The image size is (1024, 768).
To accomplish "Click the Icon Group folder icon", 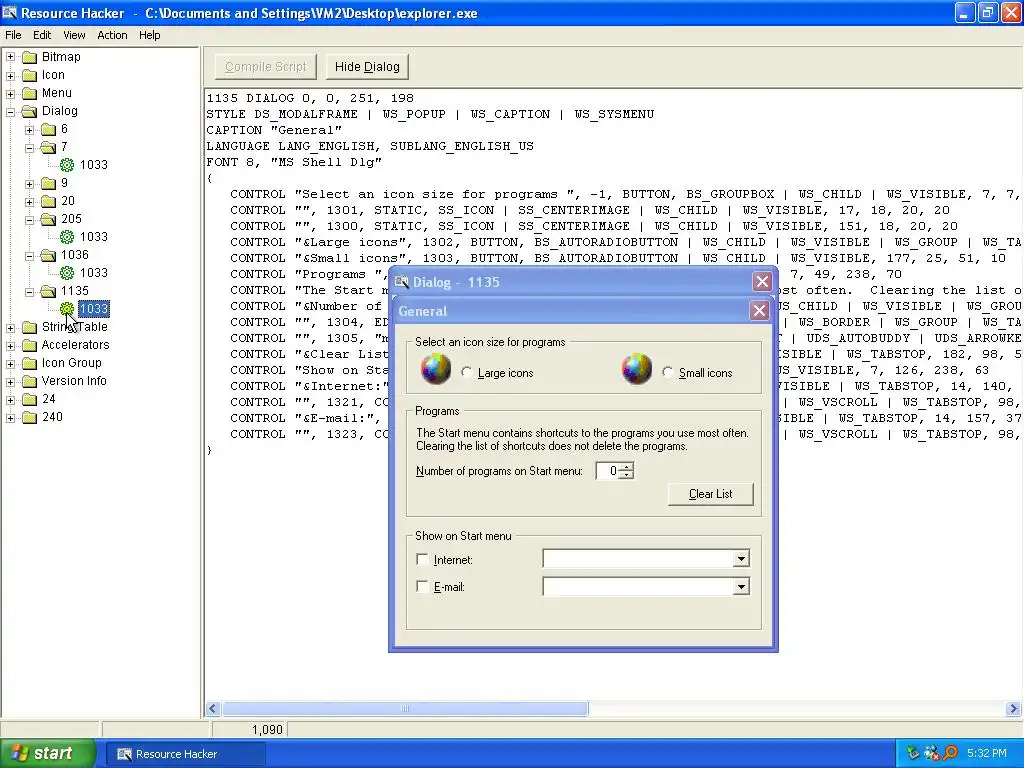I will click(29, 363).
